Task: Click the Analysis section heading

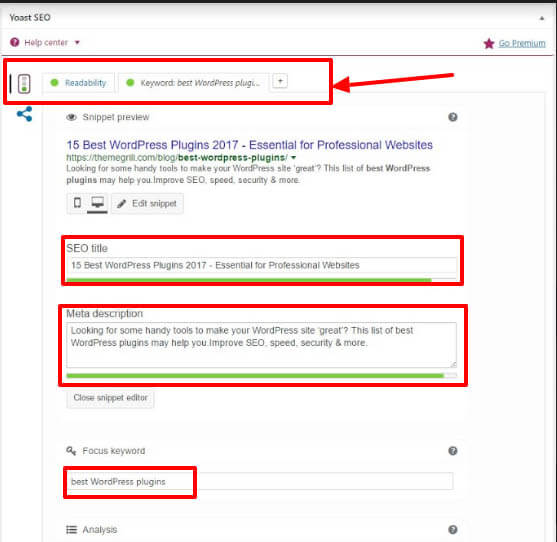Action: tap(99, 530)
